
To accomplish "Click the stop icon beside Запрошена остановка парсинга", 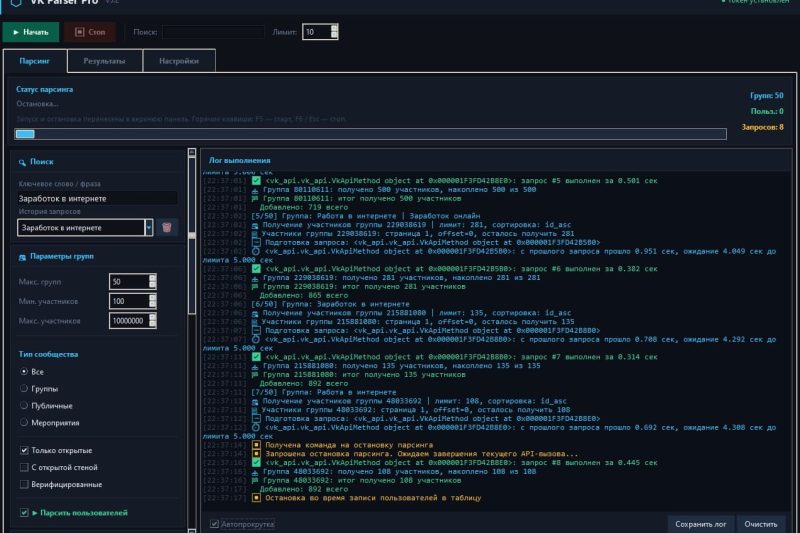I will pos(256,454).
